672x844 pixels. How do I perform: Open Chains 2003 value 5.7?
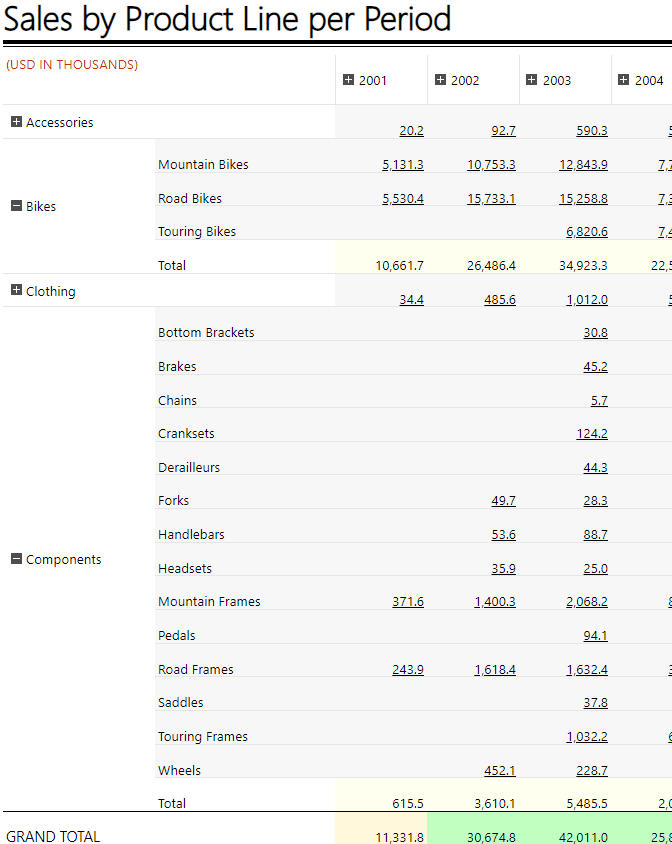tap(599, 400)
